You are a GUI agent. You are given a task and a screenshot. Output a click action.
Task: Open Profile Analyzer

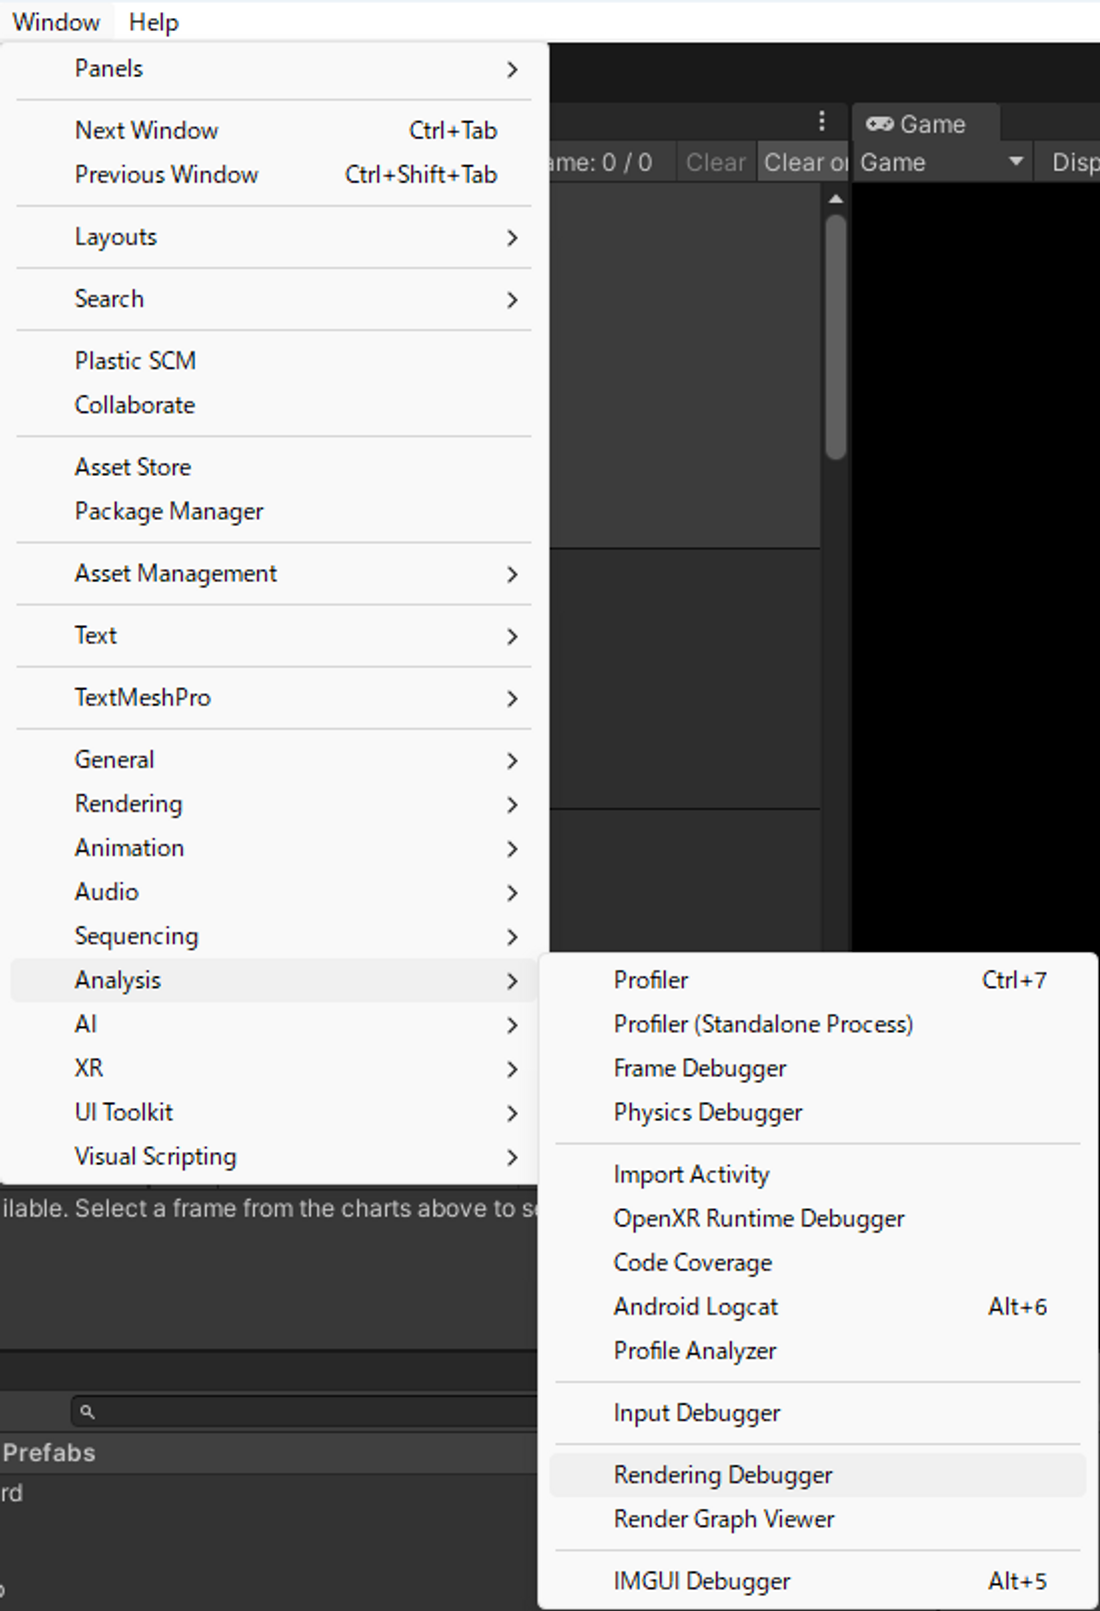click(x=818, y=1351)
